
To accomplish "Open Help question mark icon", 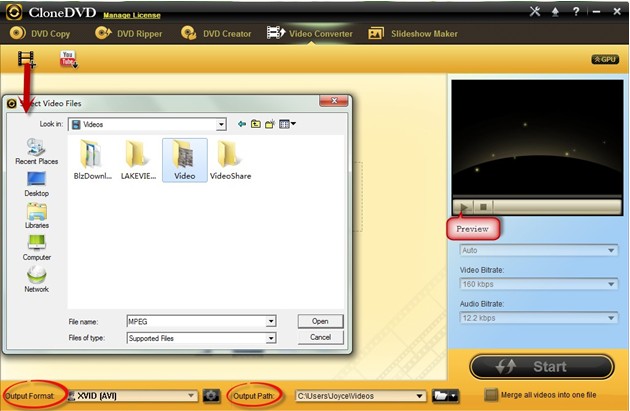I will 576,12.
